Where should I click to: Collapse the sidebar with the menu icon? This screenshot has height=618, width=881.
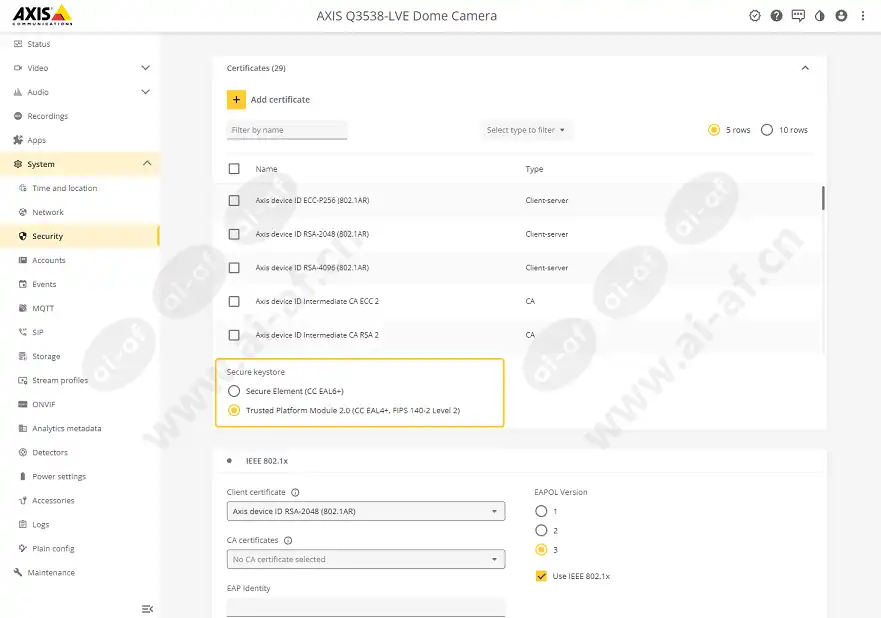[x=147, y=609]
